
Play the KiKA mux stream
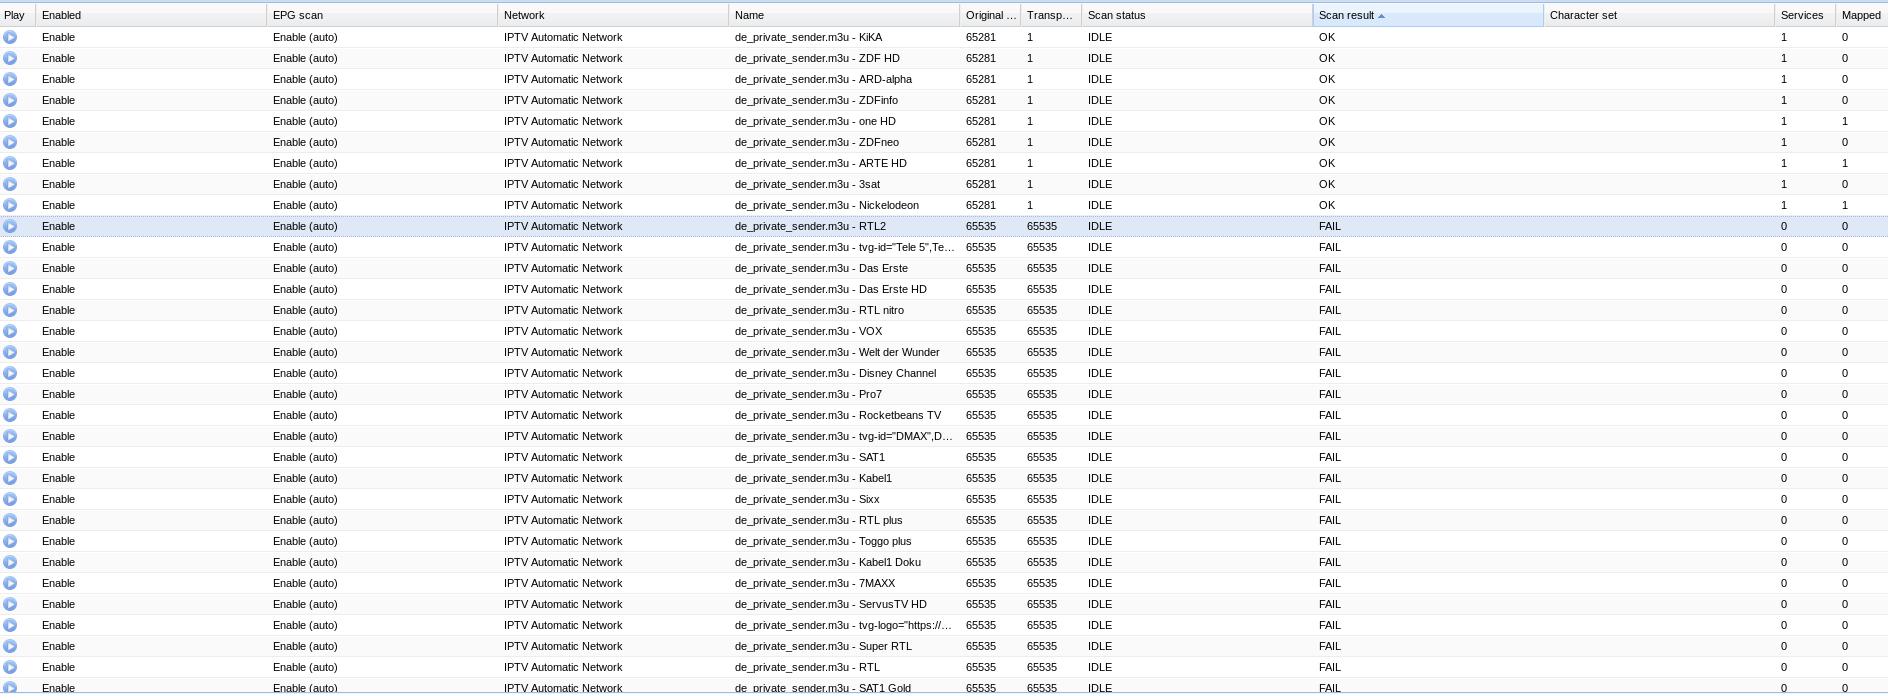point(10,37)
